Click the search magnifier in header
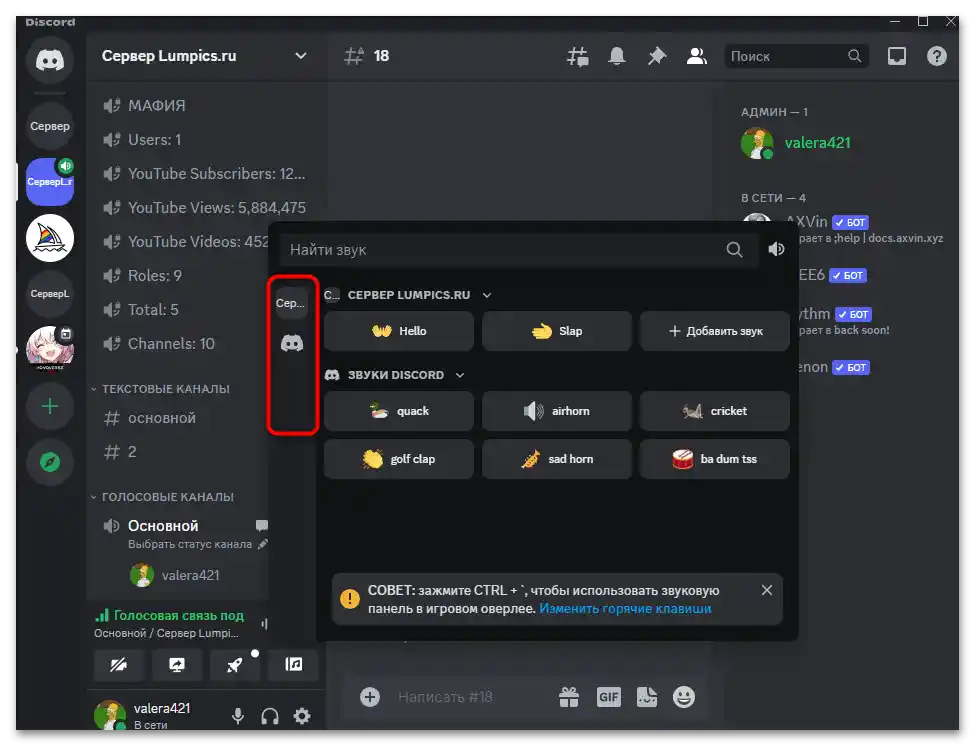Screen dimensions: 975x746 [855, 56]
